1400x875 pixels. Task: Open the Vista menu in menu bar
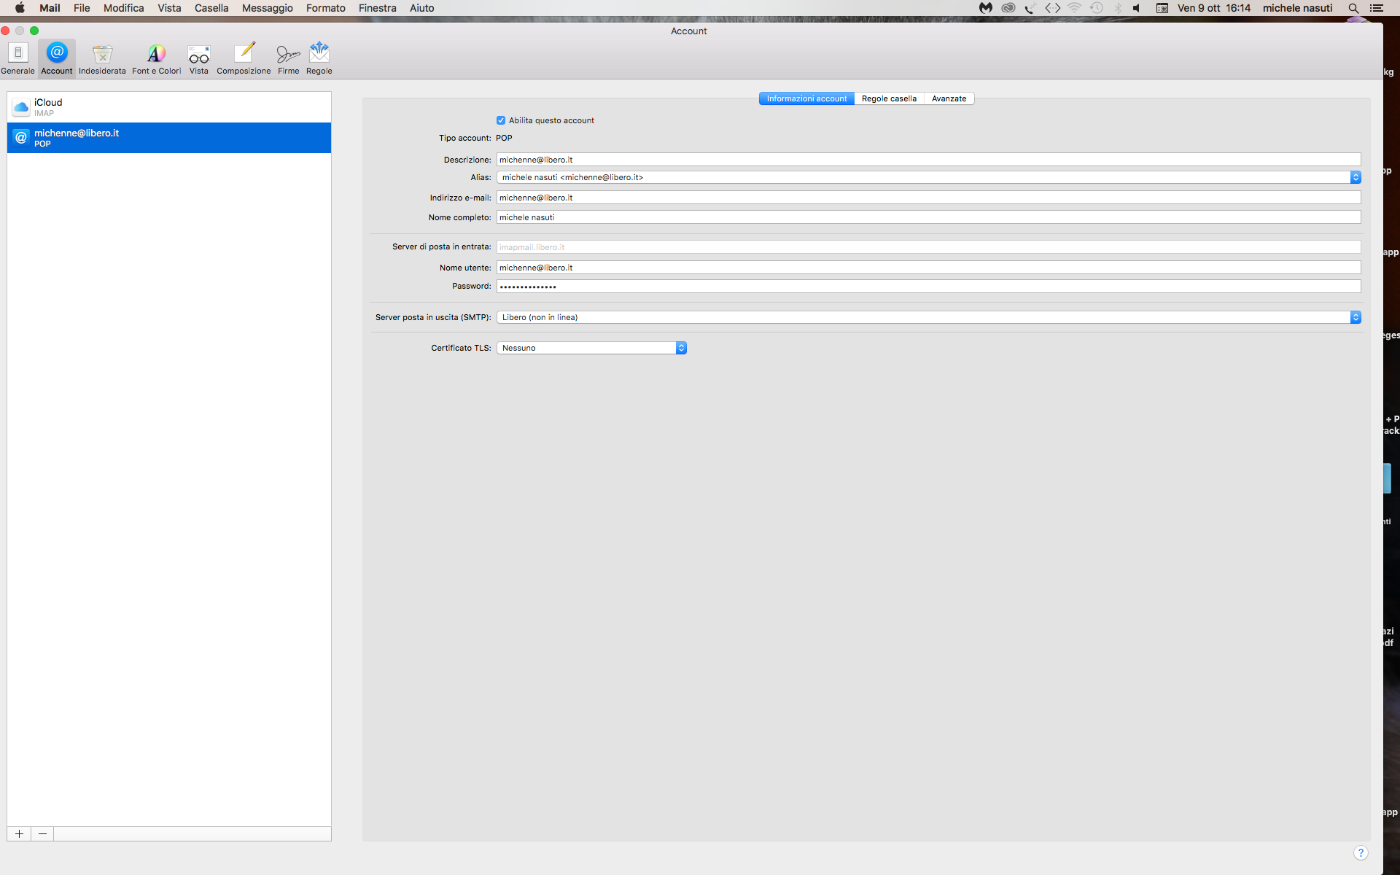(170, 8)
